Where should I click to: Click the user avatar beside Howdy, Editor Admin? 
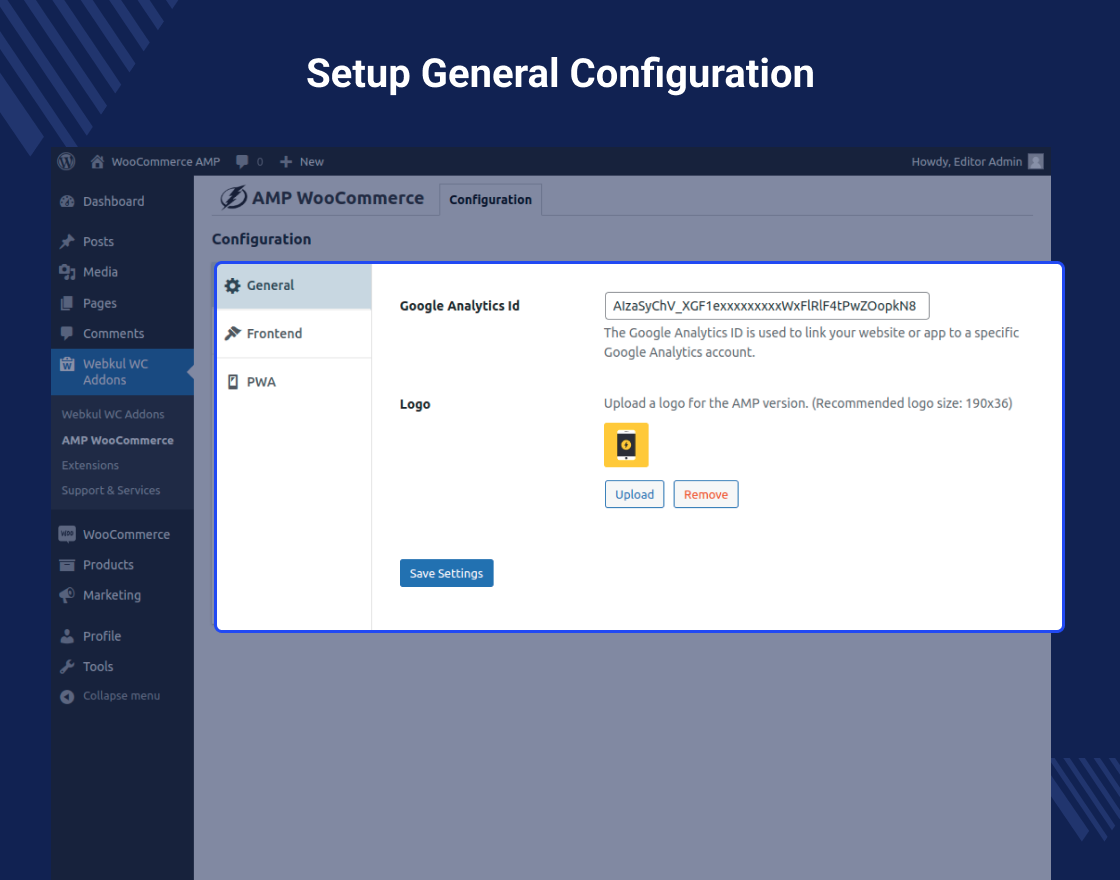[1036, 161]
